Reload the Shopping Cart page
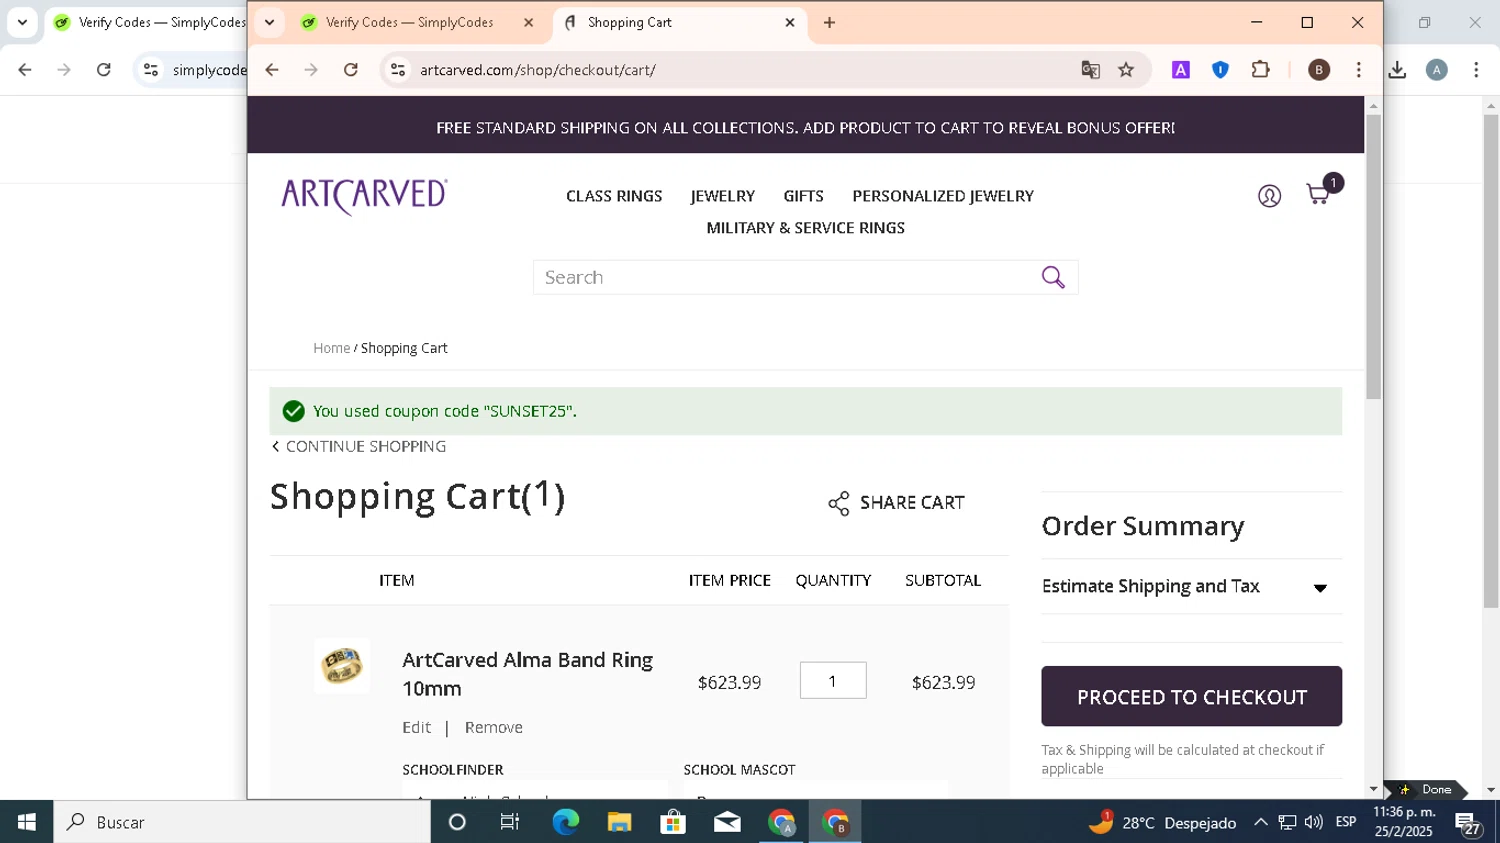Viewport: 1500px width, 843px height. [351, 70]
